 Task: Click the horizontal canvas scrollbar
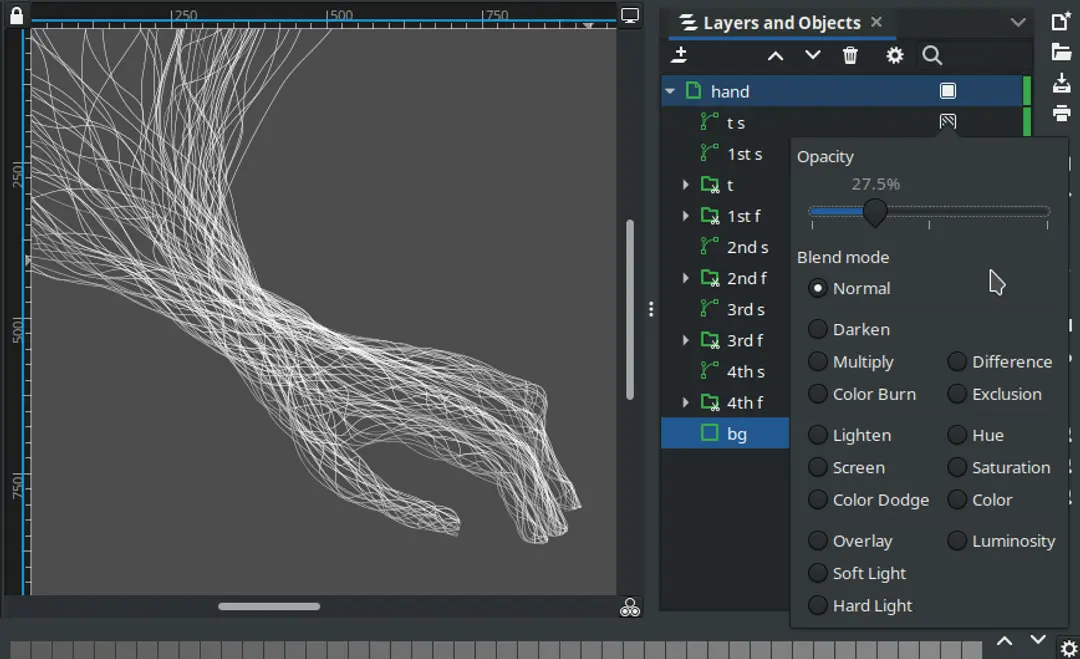(x=268, y=606)
